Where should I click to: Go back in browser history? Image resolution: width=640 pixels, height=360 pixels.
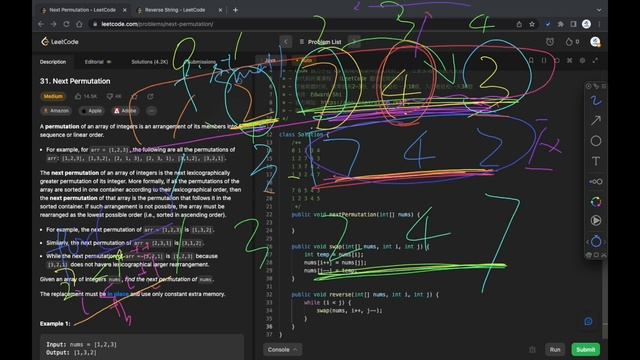(x=41, y=24)
